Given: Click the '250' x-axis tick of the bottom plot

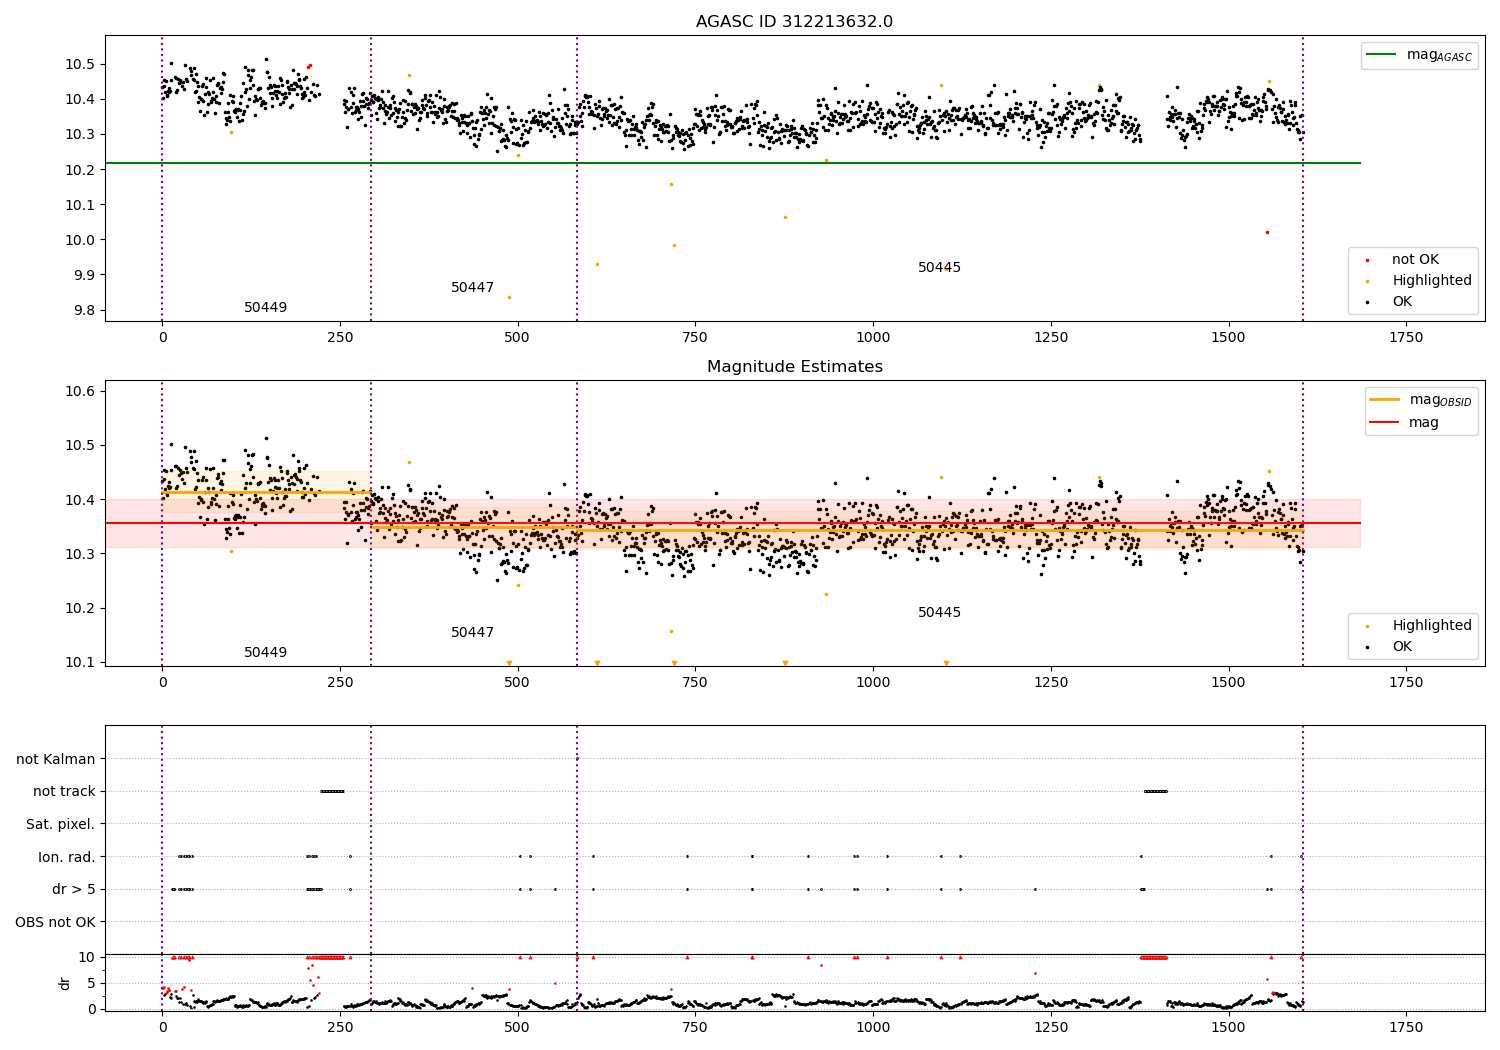Looking at the screenshot, I should point(340,1028).
